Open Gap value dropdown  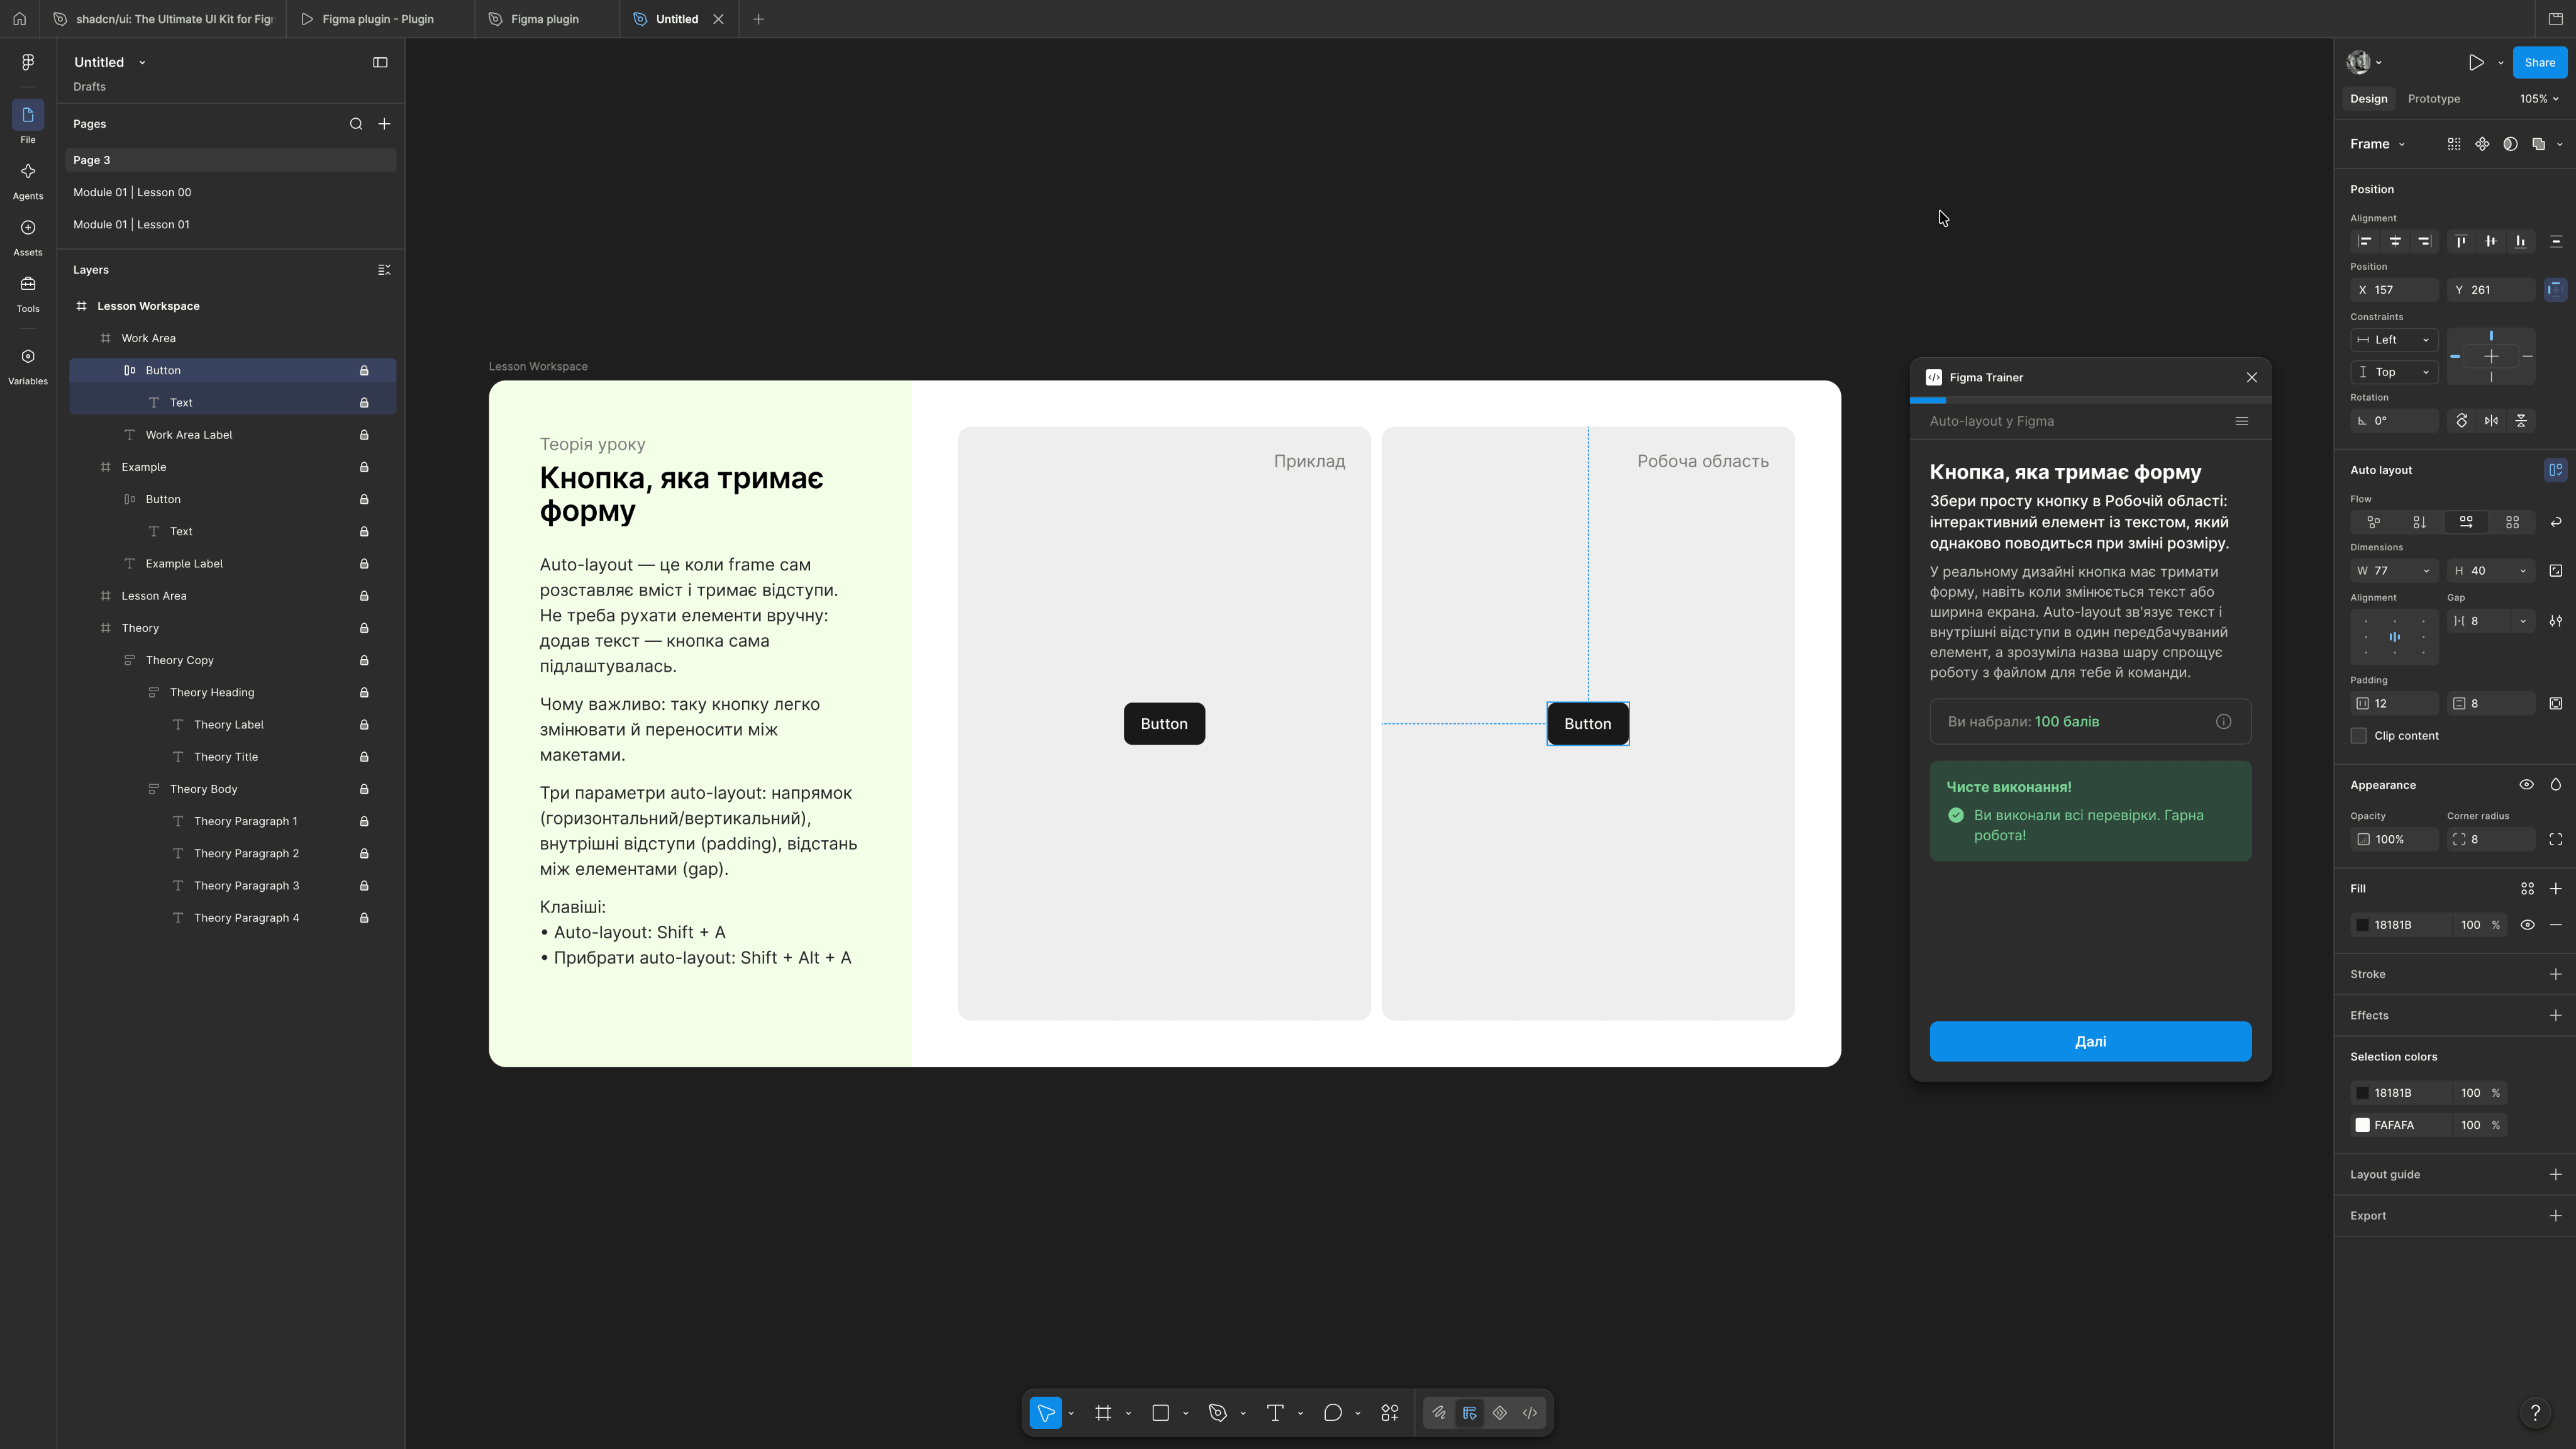click(2522, 621)
